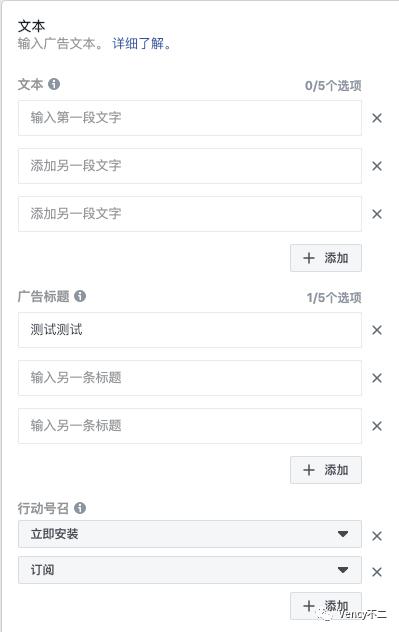Remove the 立即安装 call-to-action option

pos(377,536)
